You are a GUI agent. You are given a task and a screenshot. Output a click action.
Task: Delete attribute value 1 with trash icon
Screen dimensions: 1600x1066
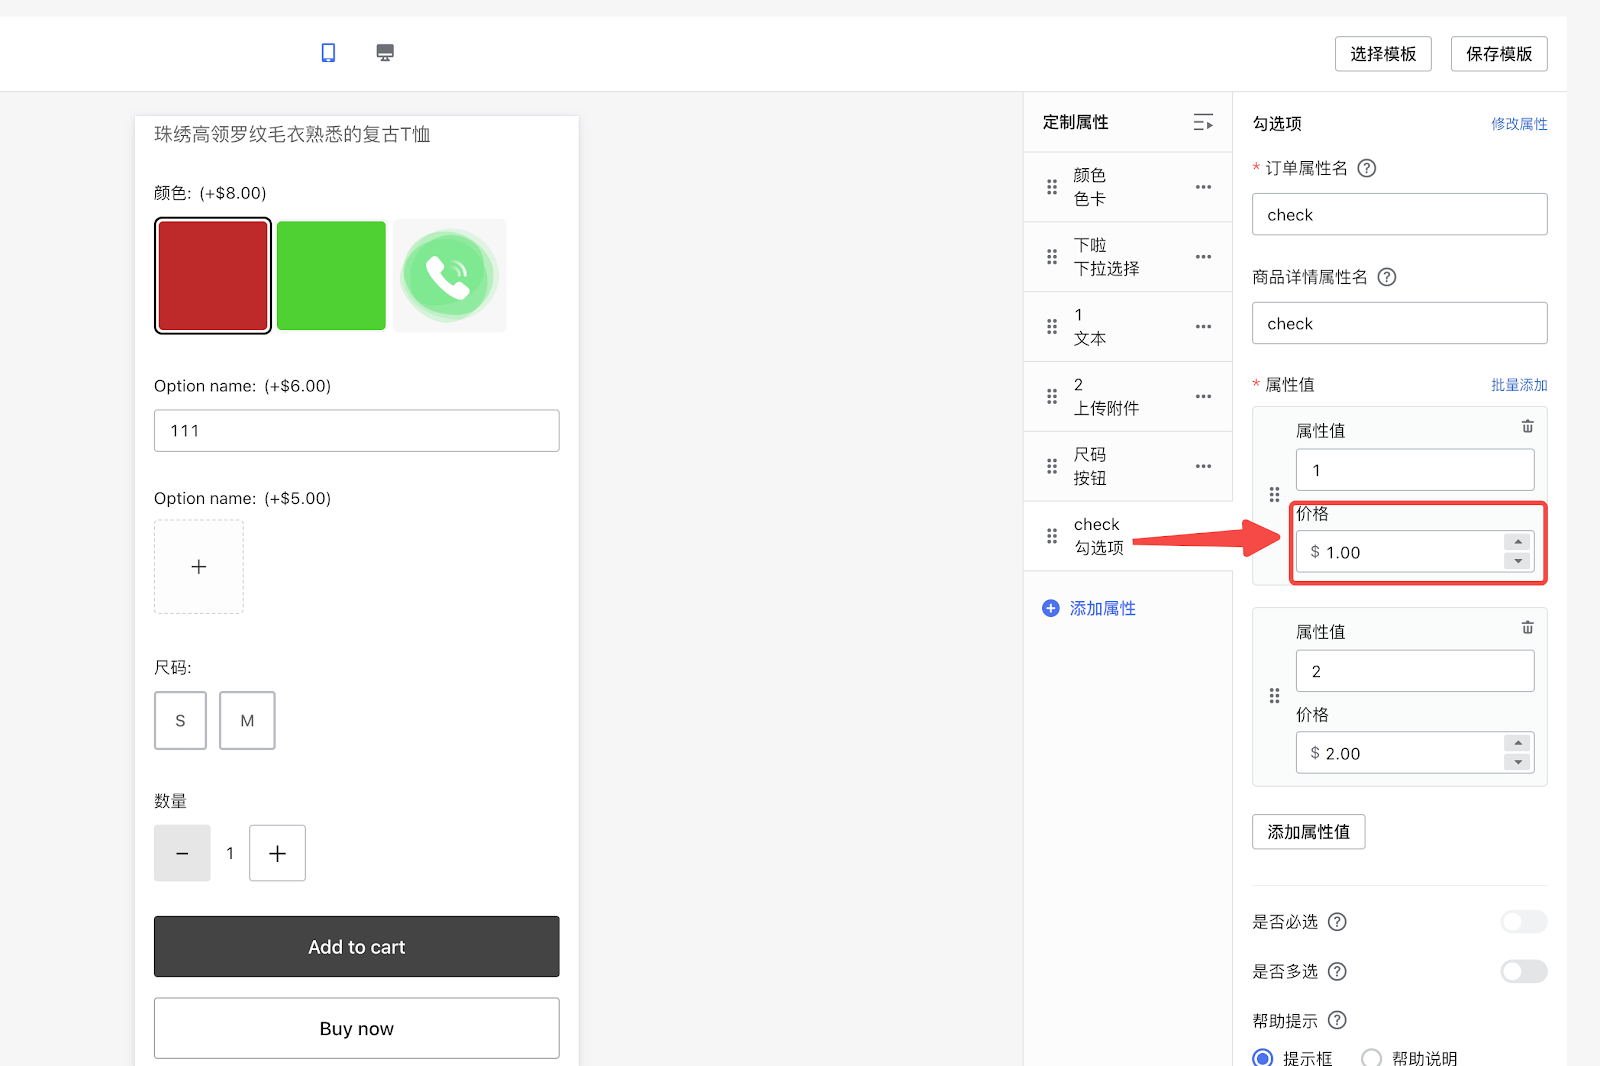tap(1528, 427)
